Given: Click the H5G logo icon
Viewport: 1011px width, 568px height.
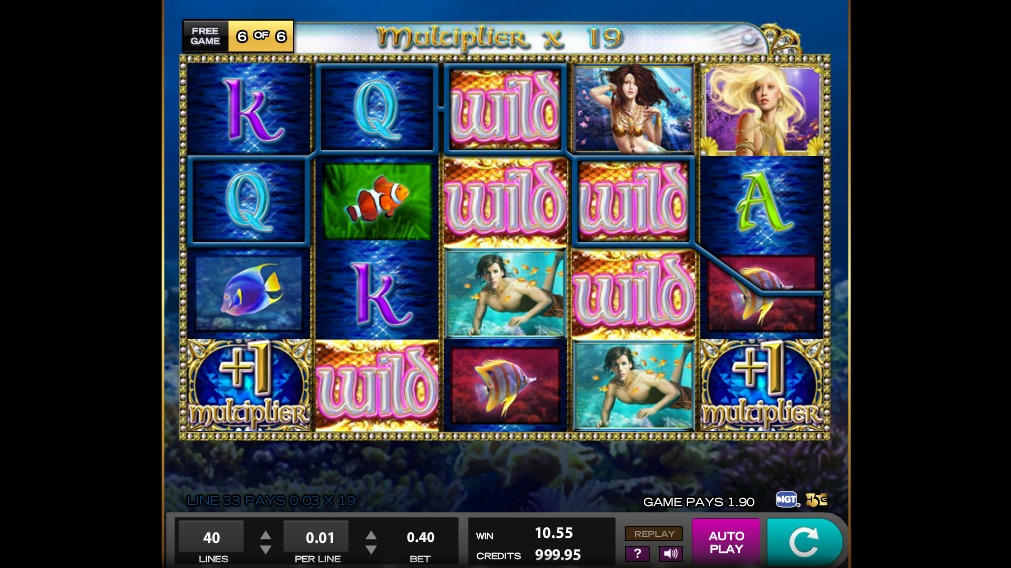Looking at the screenshot, I should tap(816, 500).
